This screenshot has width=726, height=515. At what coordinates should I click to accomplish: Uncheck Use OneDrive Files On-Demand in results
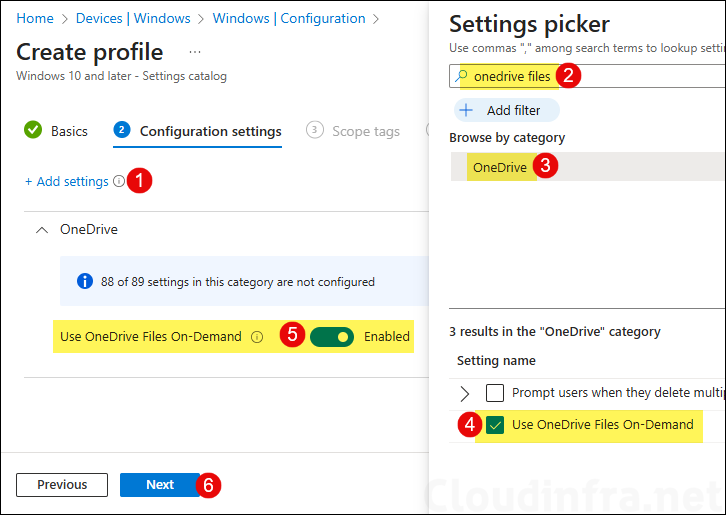(x=495, y=425)
